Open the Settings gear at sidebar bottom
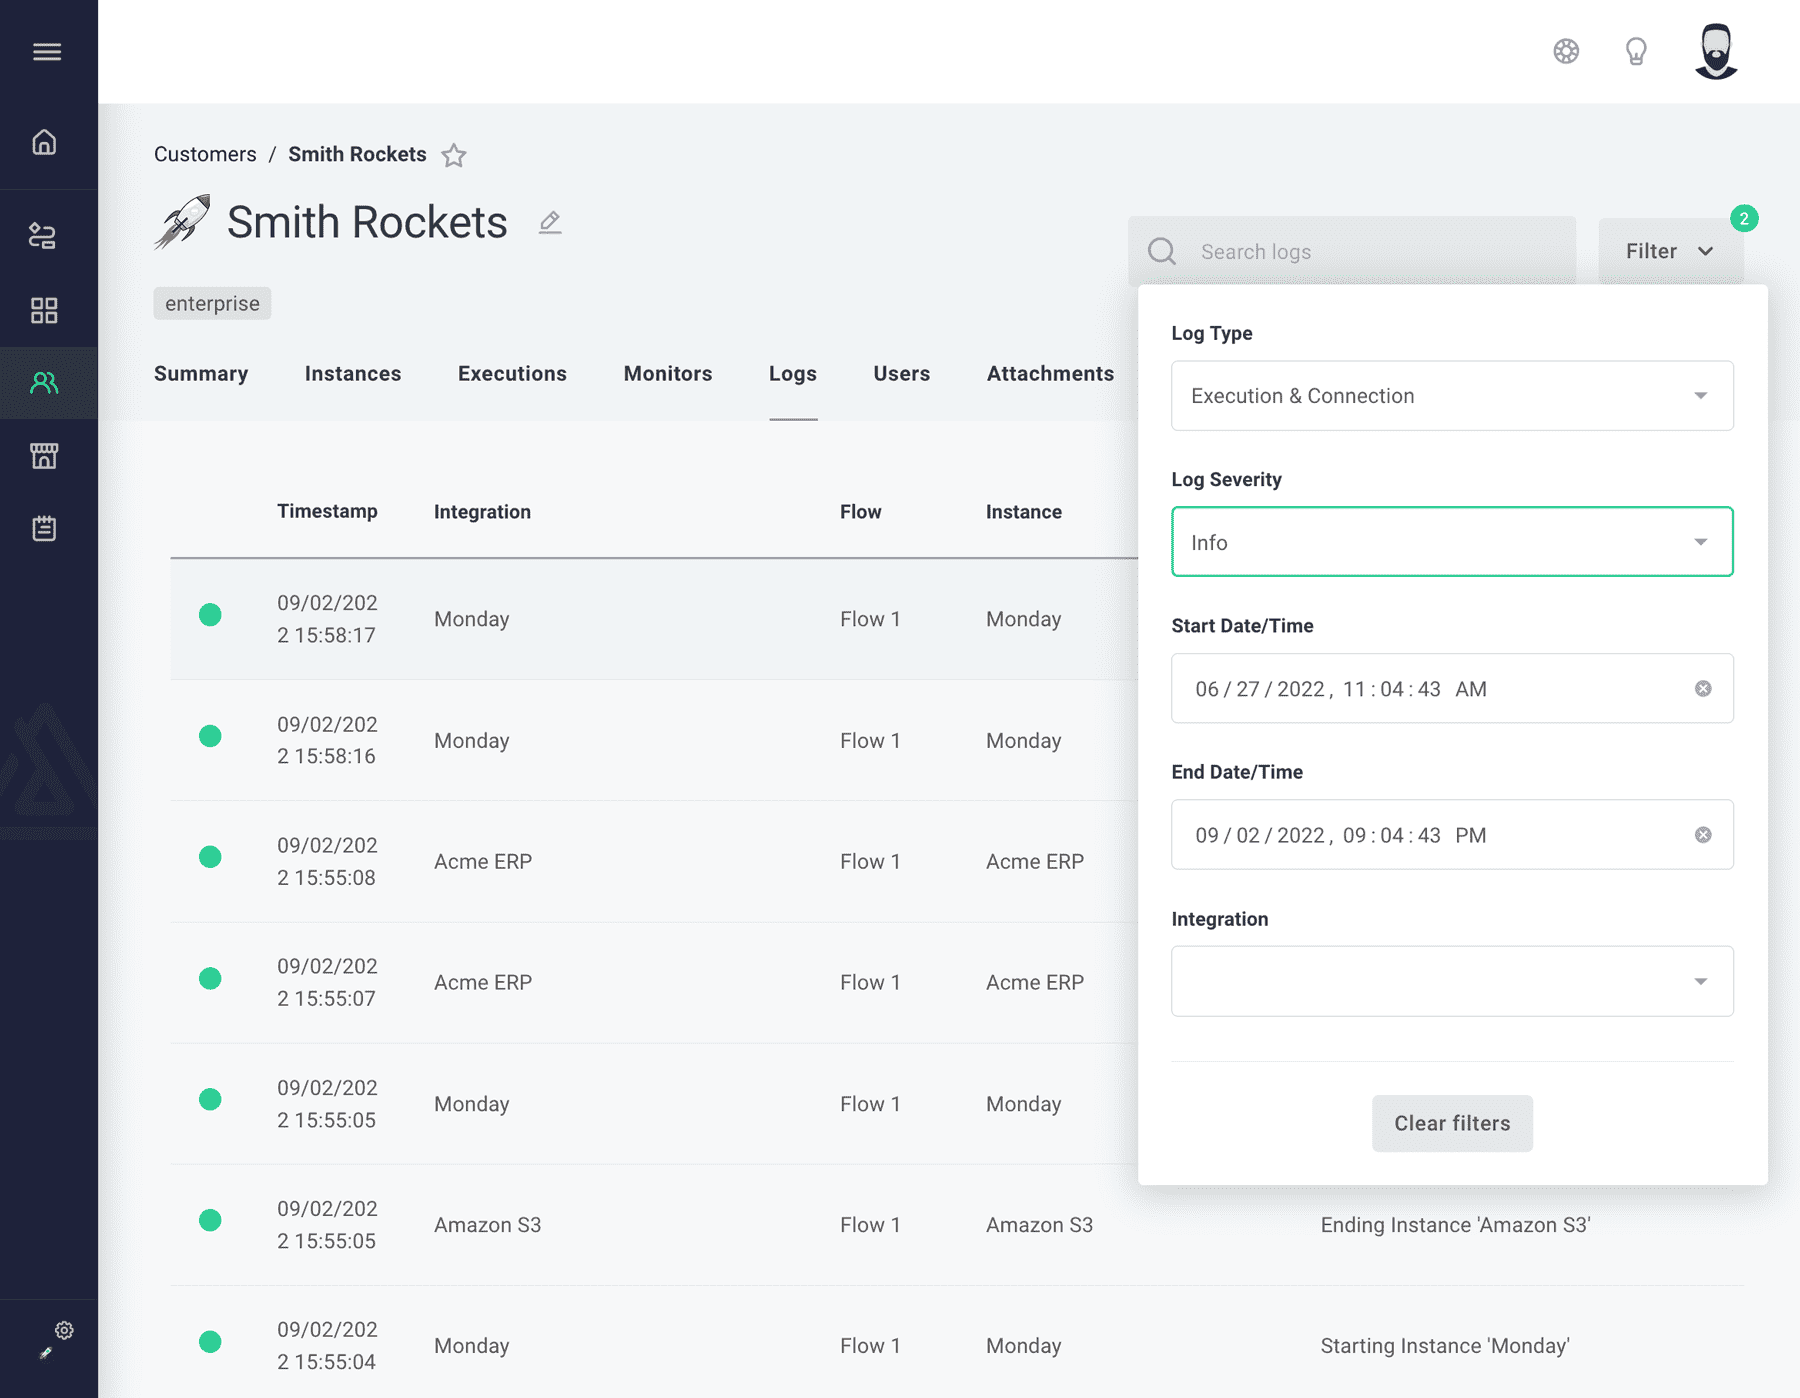 click(x=64, y=1330)
